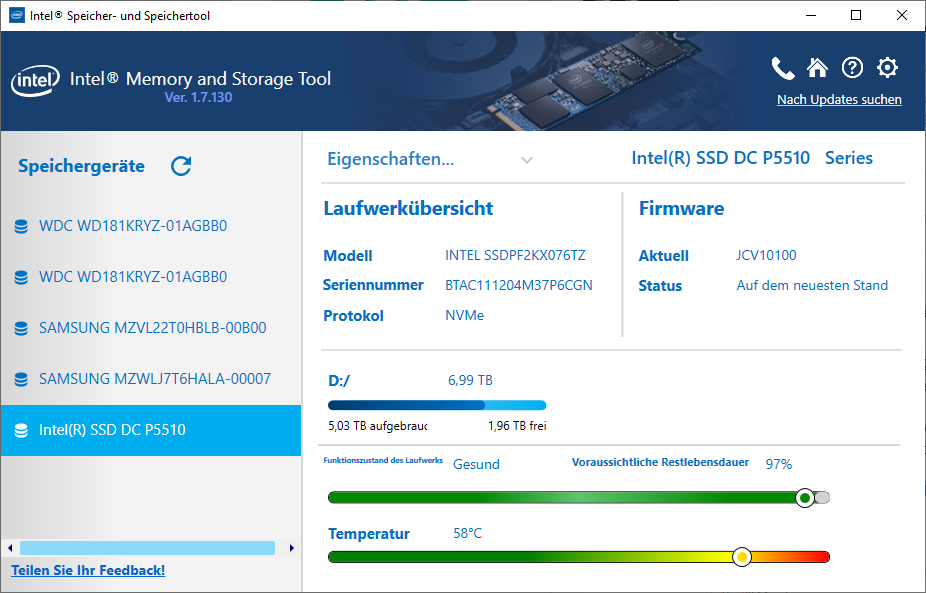Click the Temperatur label
Image resolution: width=926 pixels, height=593 pixels.
pos(369,534)
